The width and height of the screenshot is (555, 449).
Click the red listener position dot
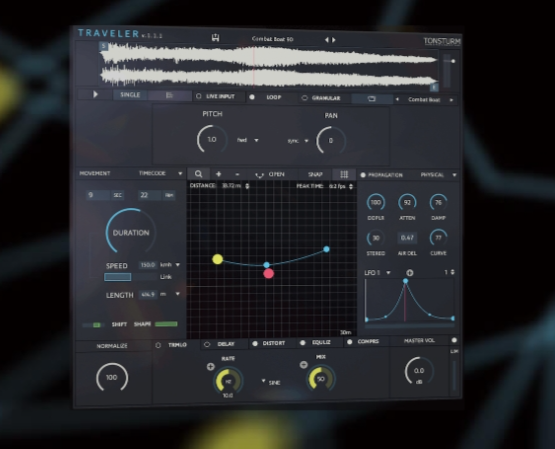click(268, 274)
